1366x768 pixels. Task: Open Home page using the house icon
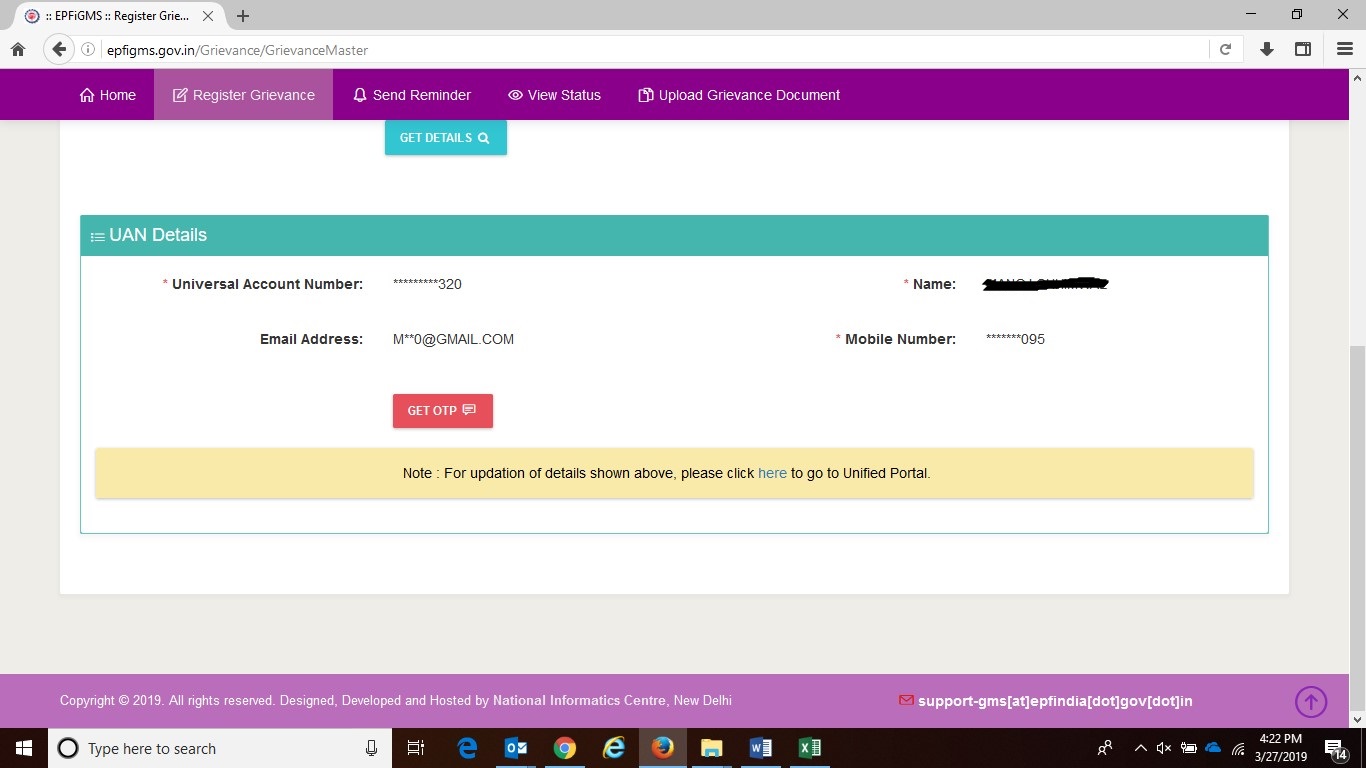tap(85, 94)
